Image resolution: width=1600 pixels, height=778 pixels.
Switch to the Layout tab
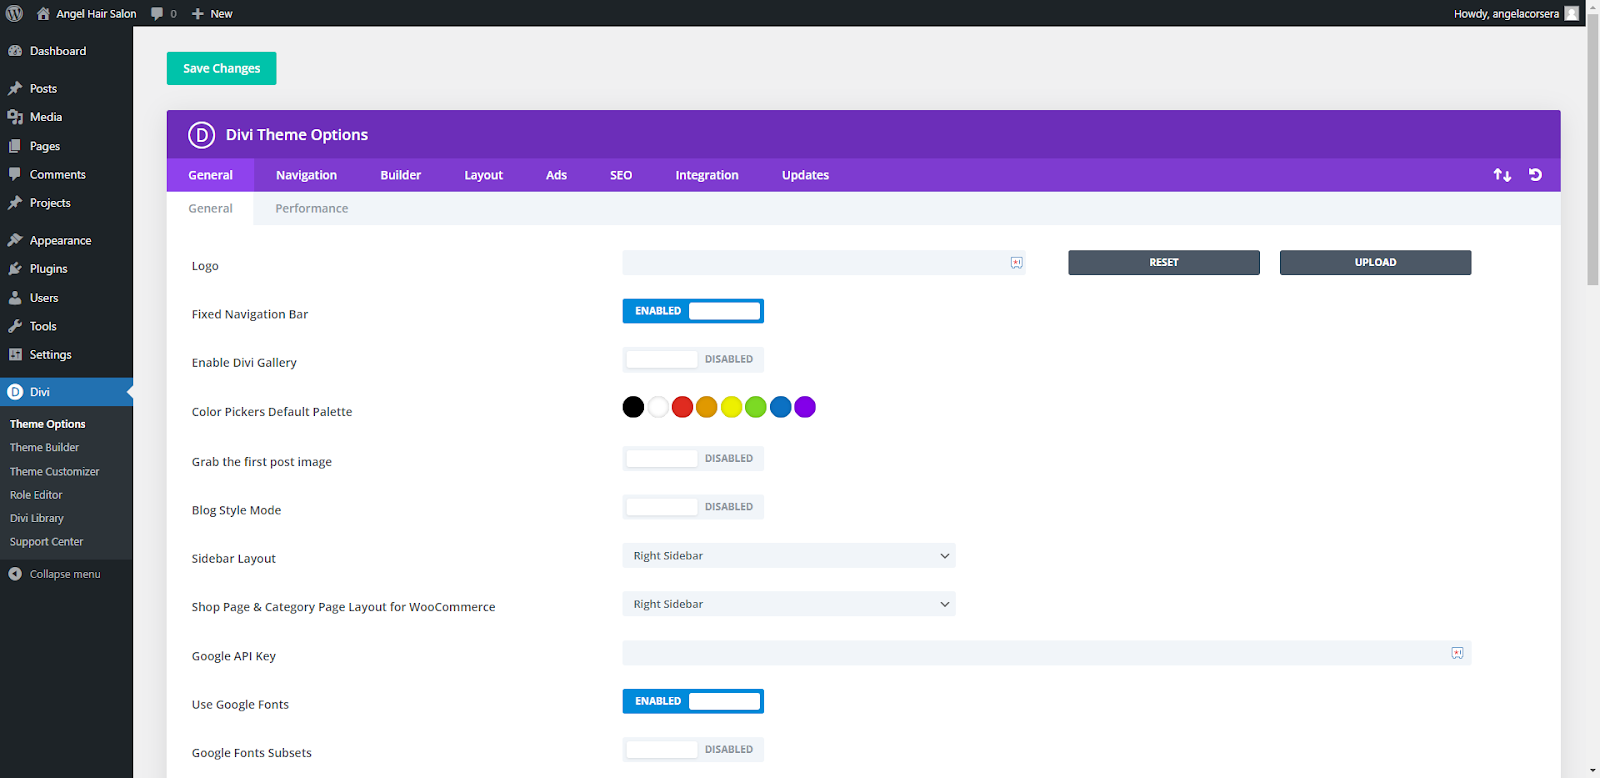coord(483,175)
